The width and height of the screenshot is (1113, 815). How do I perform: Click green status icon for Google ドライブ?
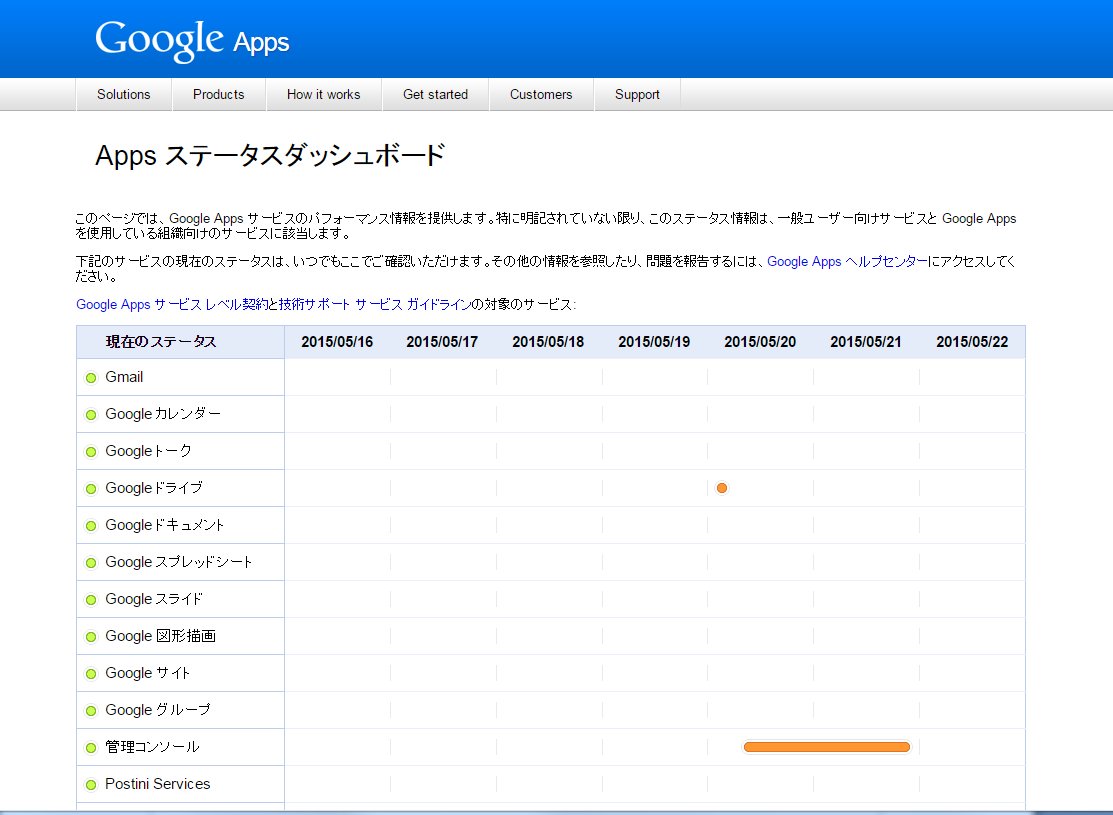91,488
